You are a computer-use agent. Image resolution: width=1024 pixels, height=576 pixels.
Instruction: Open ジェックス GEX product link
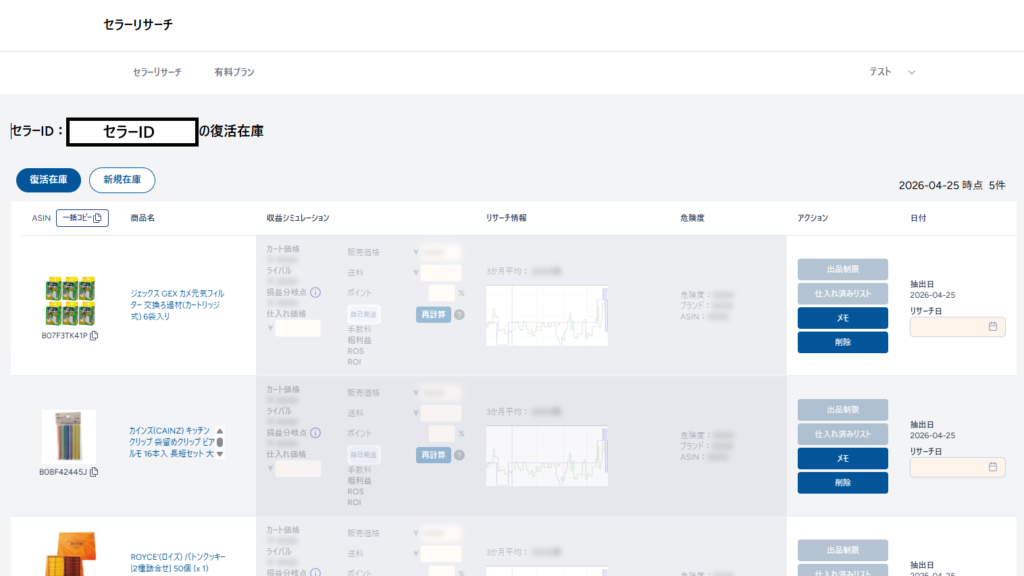pos(177,305)
